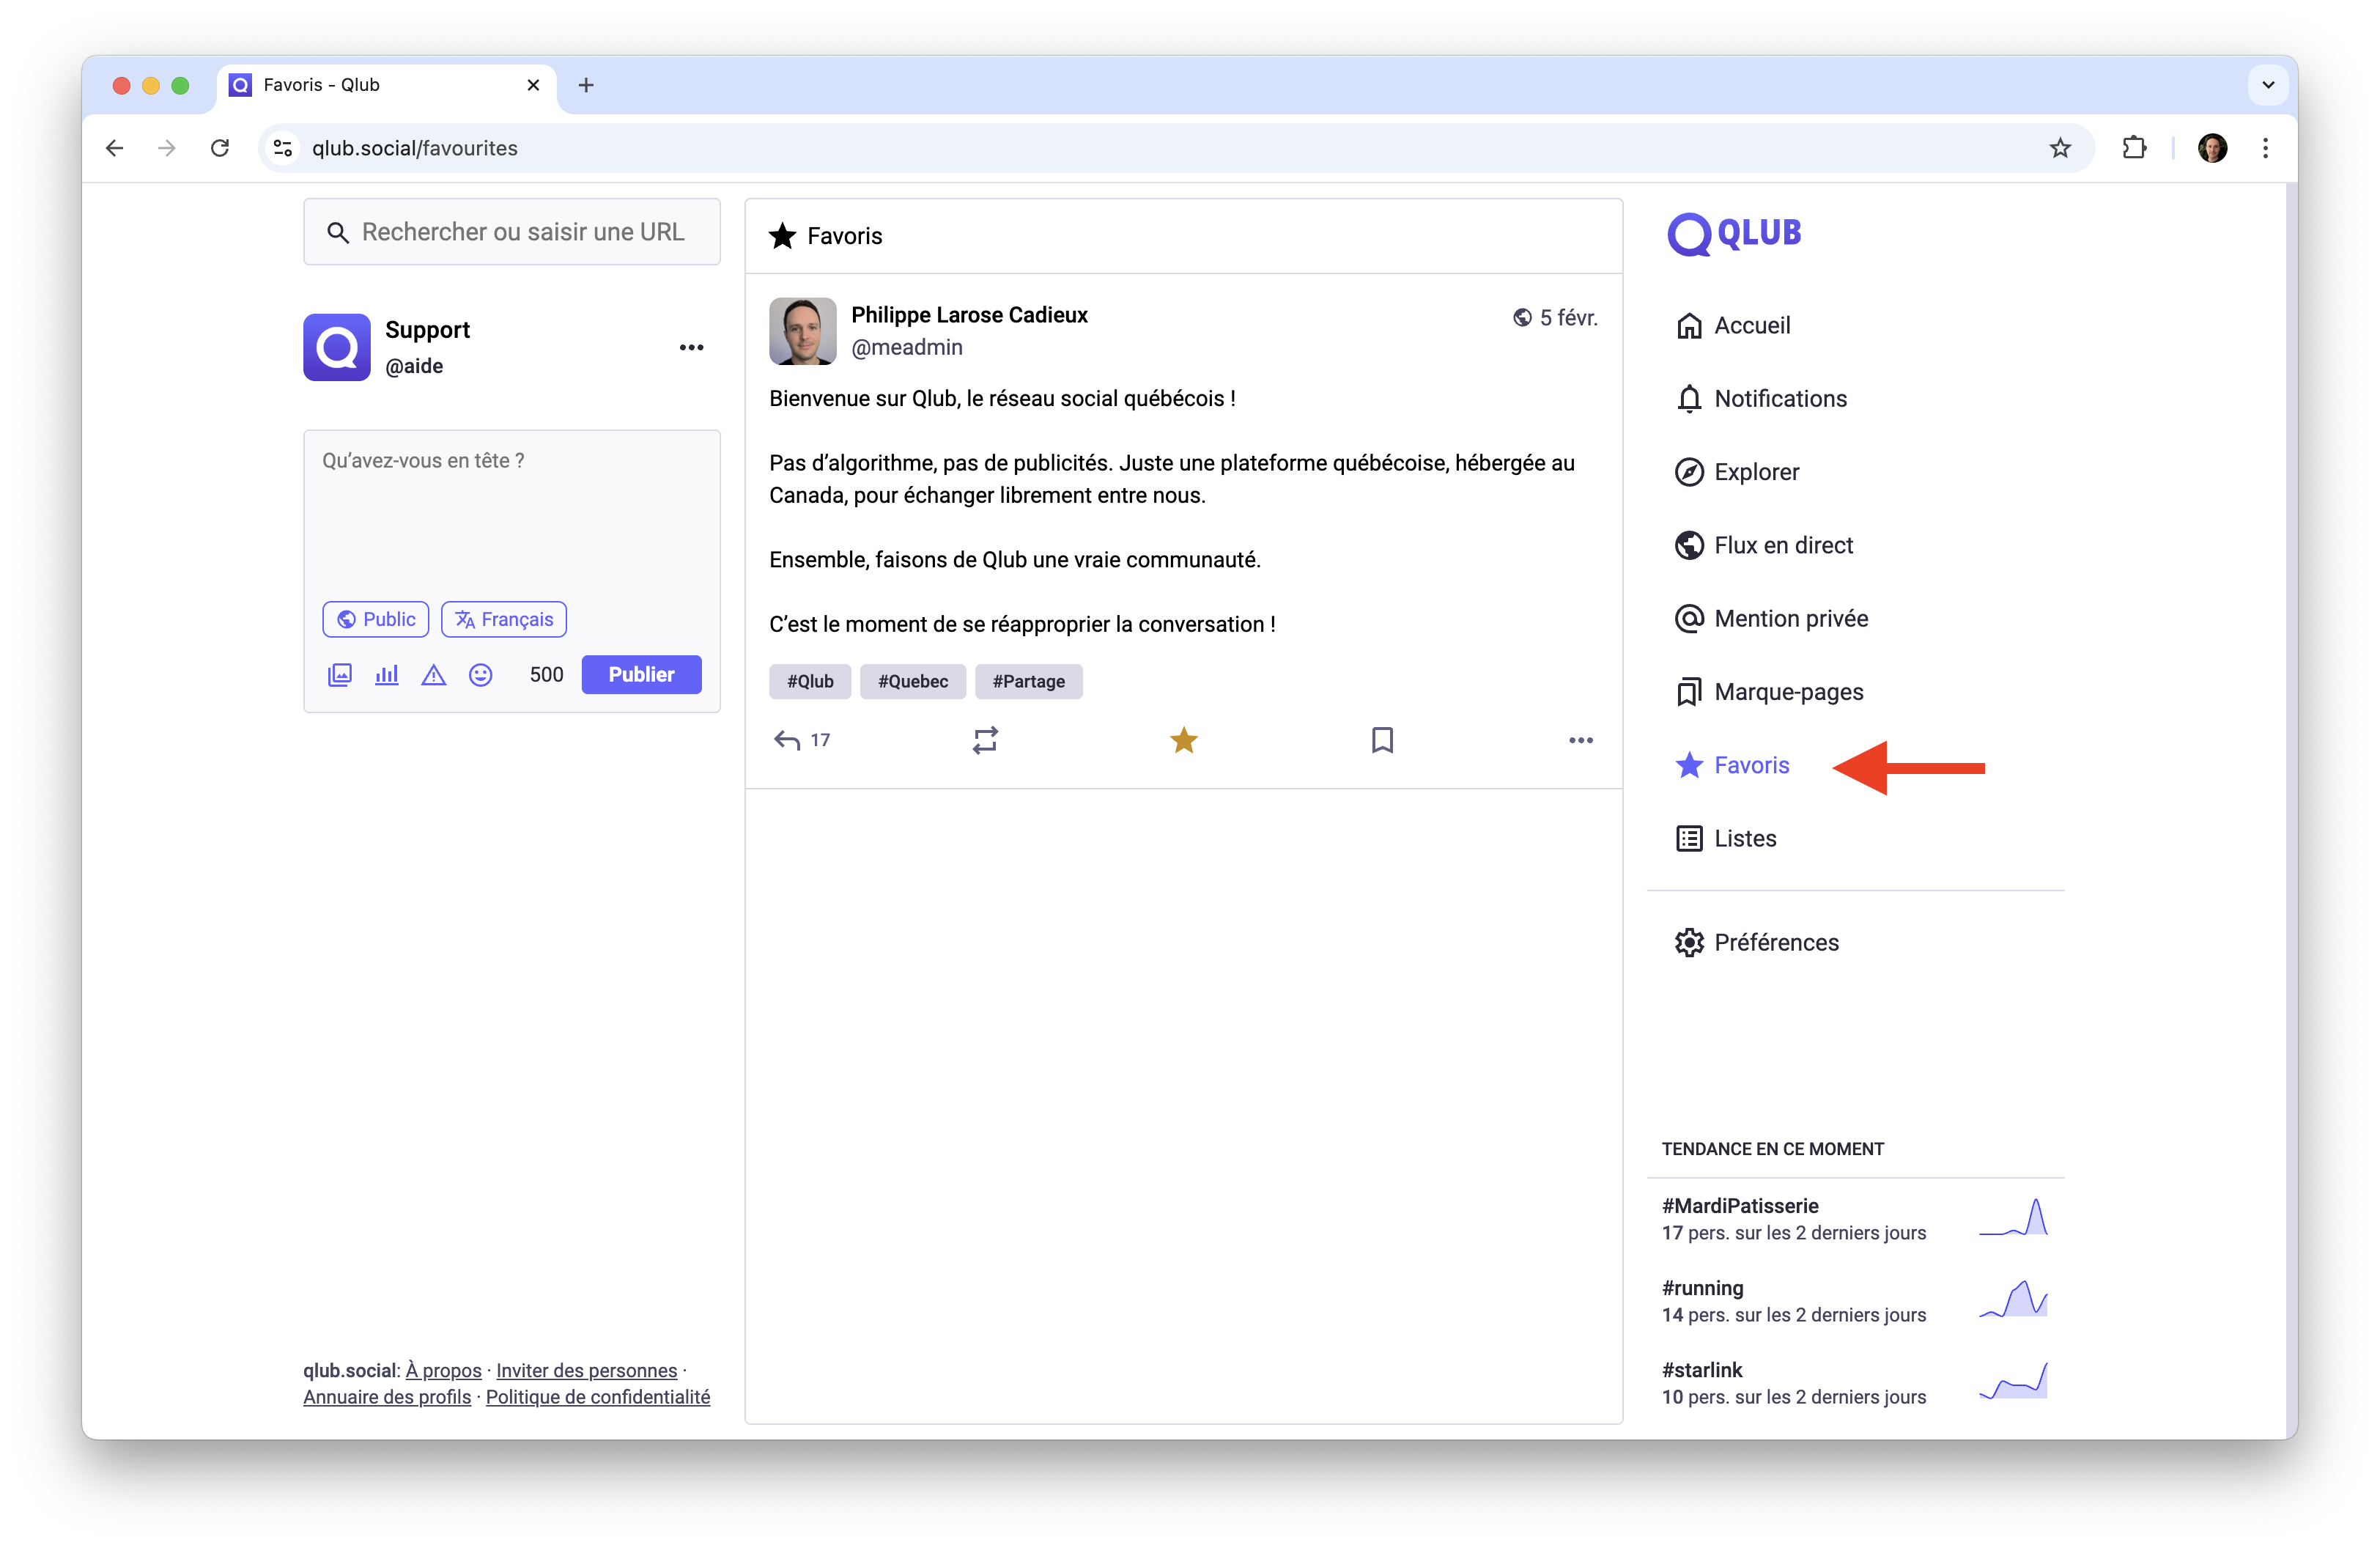Open the #Qlub hashtag
This screenshot has width=2380, height=1548.
[x=810, y=681]
